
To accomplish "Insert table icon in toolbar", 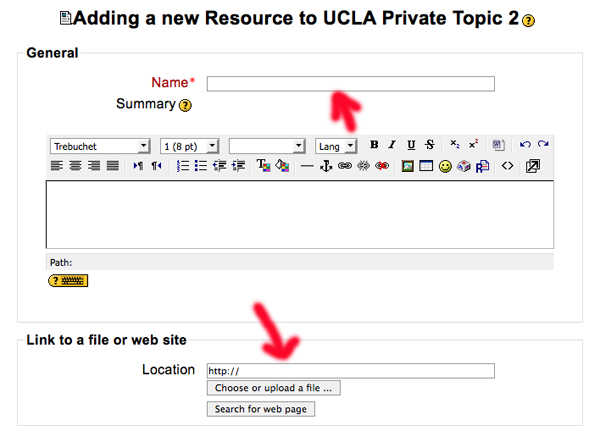I will [426, 166].
